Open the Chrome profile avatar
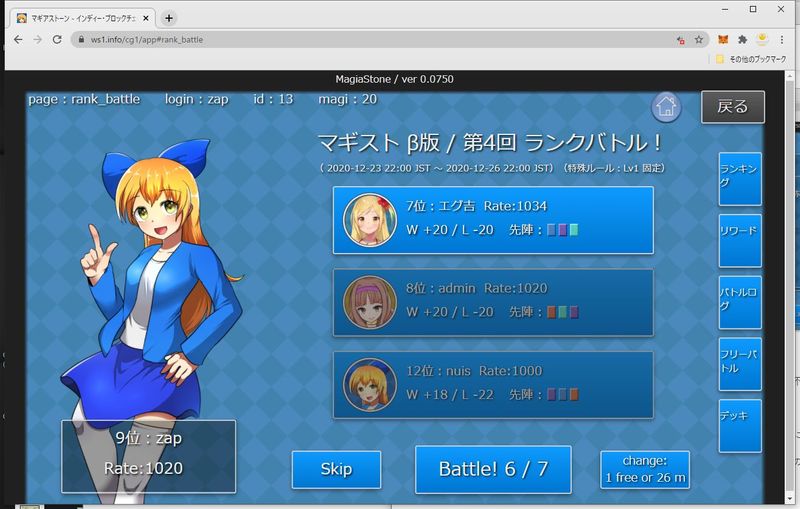Viewport: 800px width, 509px height. pyautogui.click(x=762, y=39)
